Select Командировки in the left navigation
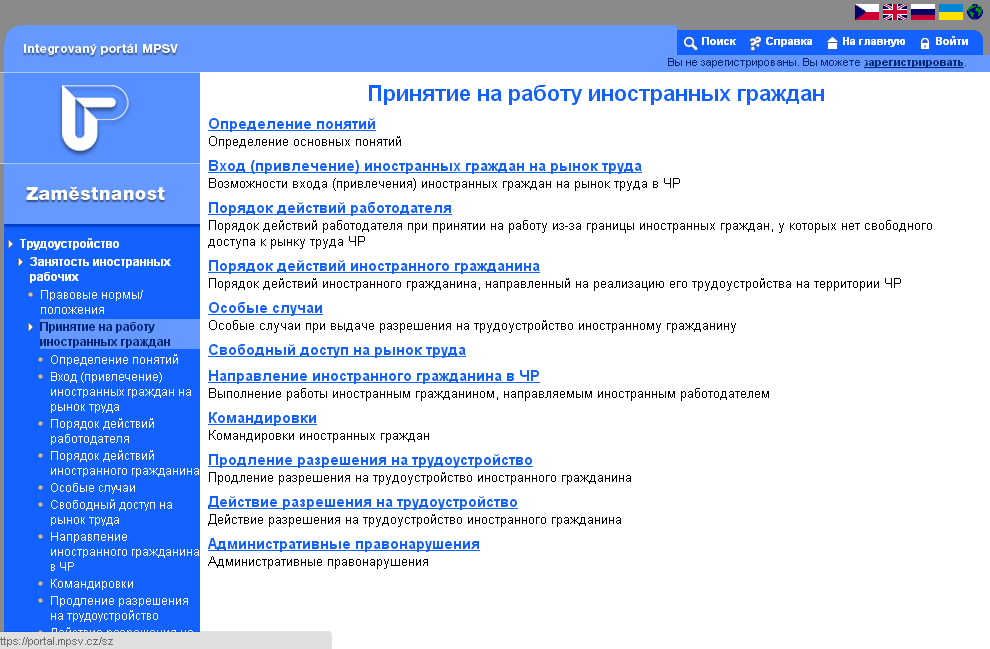 pyautogui.click(x=92, y=584)
